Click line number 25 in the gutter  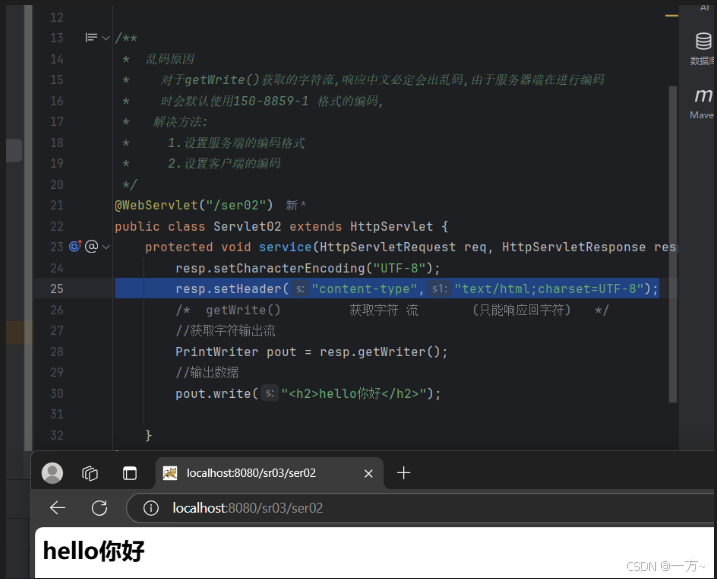click(x=57, y=289)
